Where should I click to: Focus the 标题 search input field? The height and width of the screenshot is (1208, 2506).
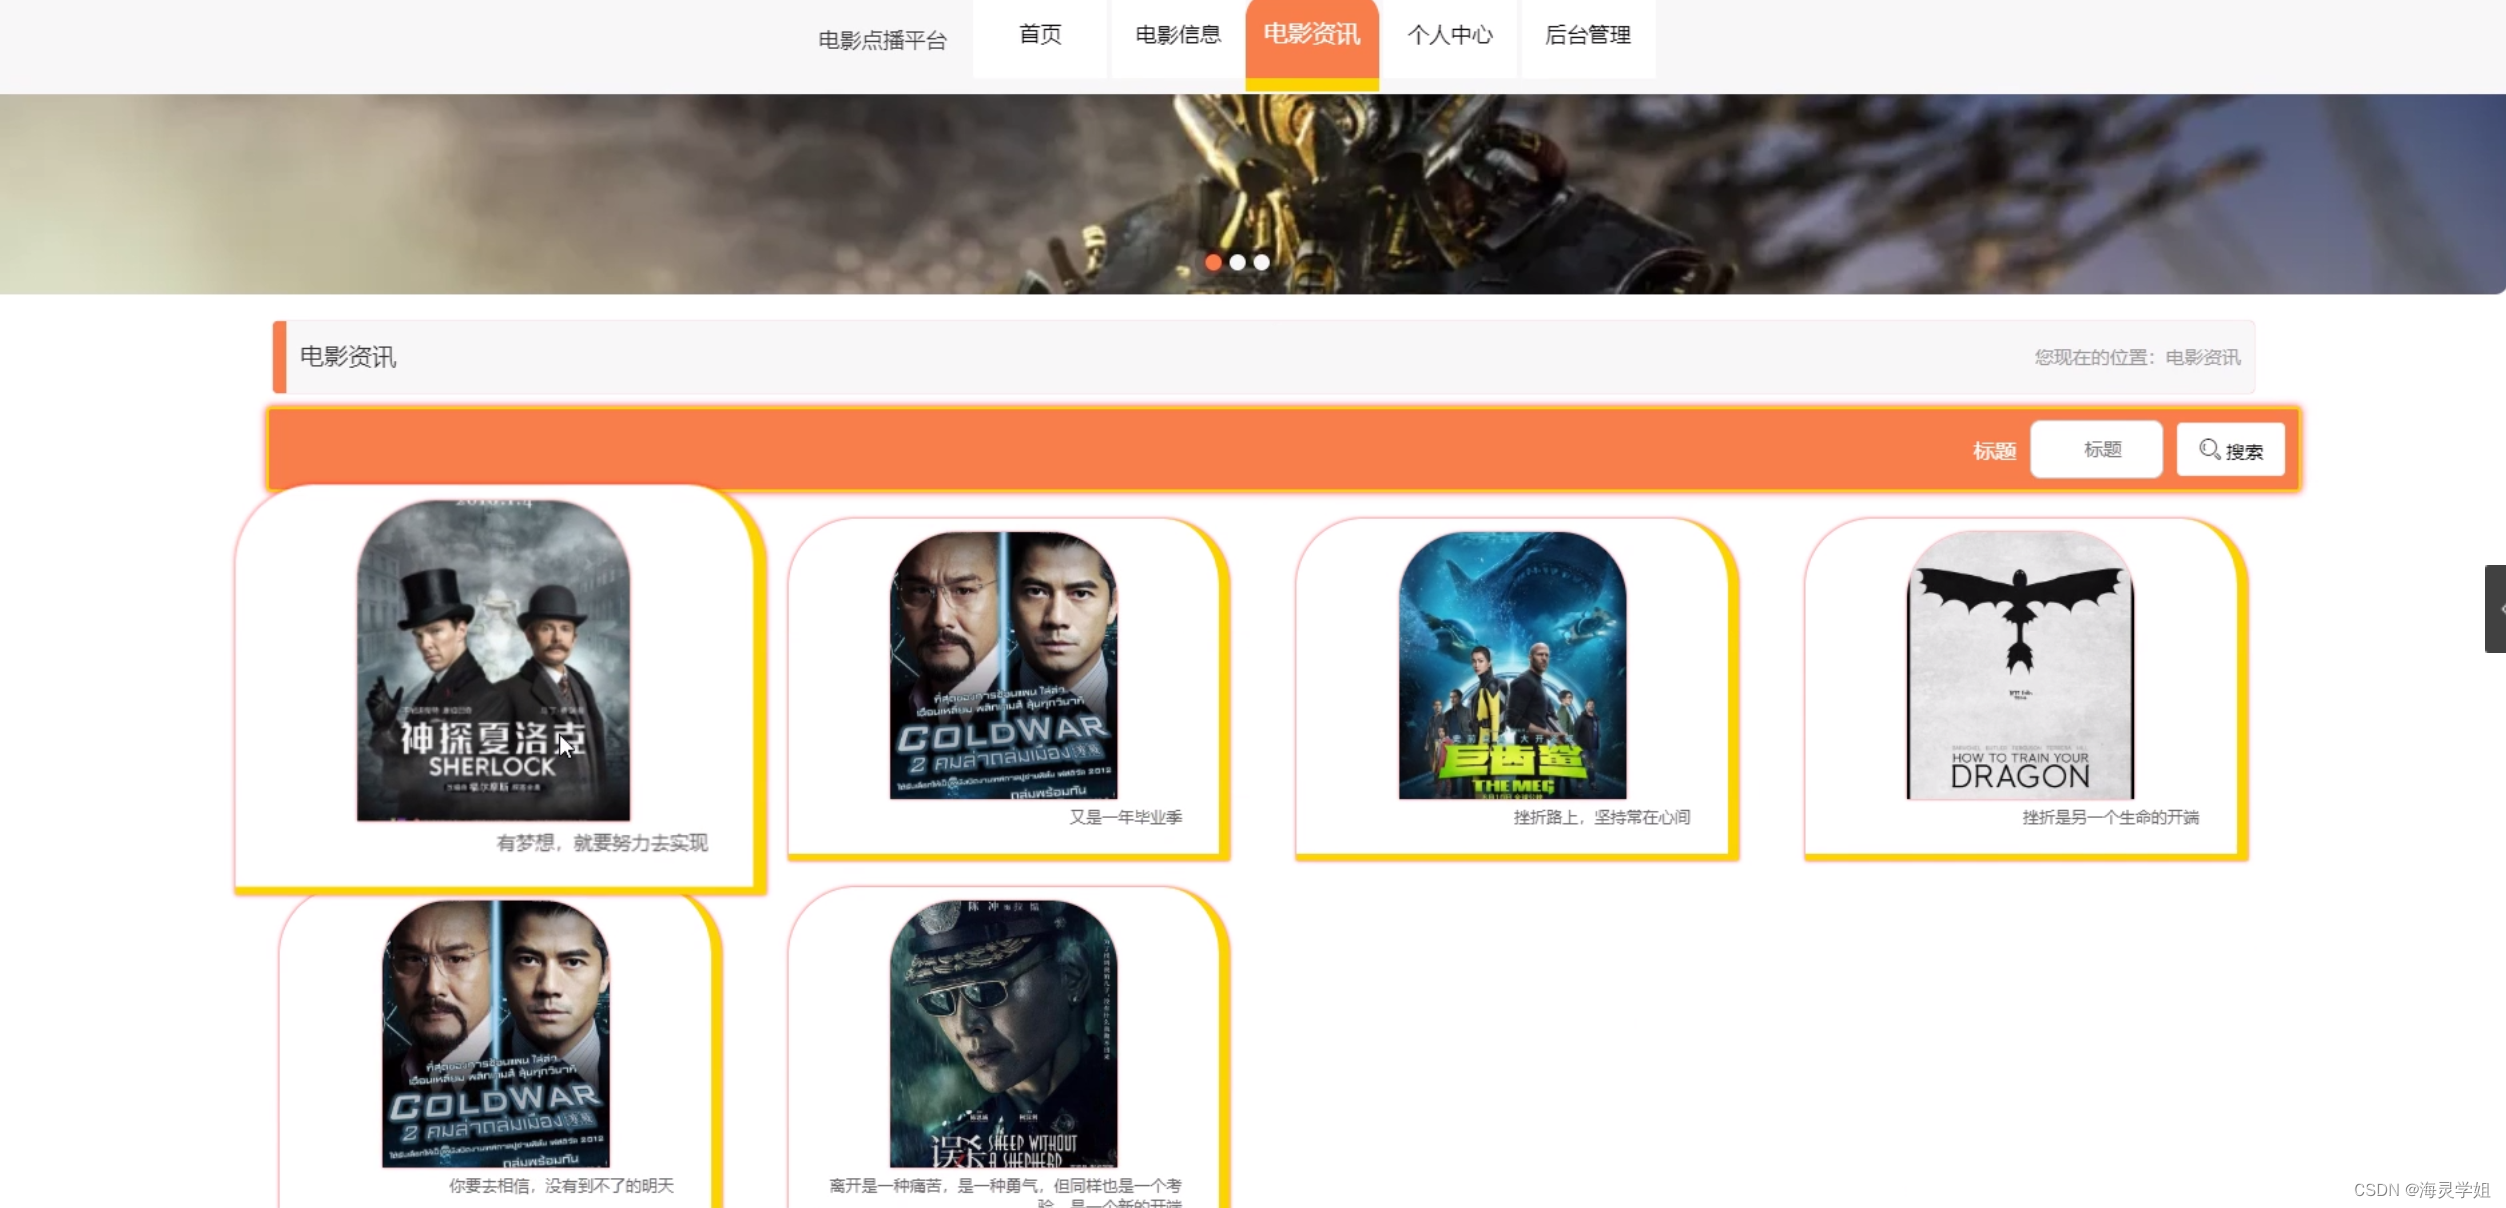pos(2096,450)
